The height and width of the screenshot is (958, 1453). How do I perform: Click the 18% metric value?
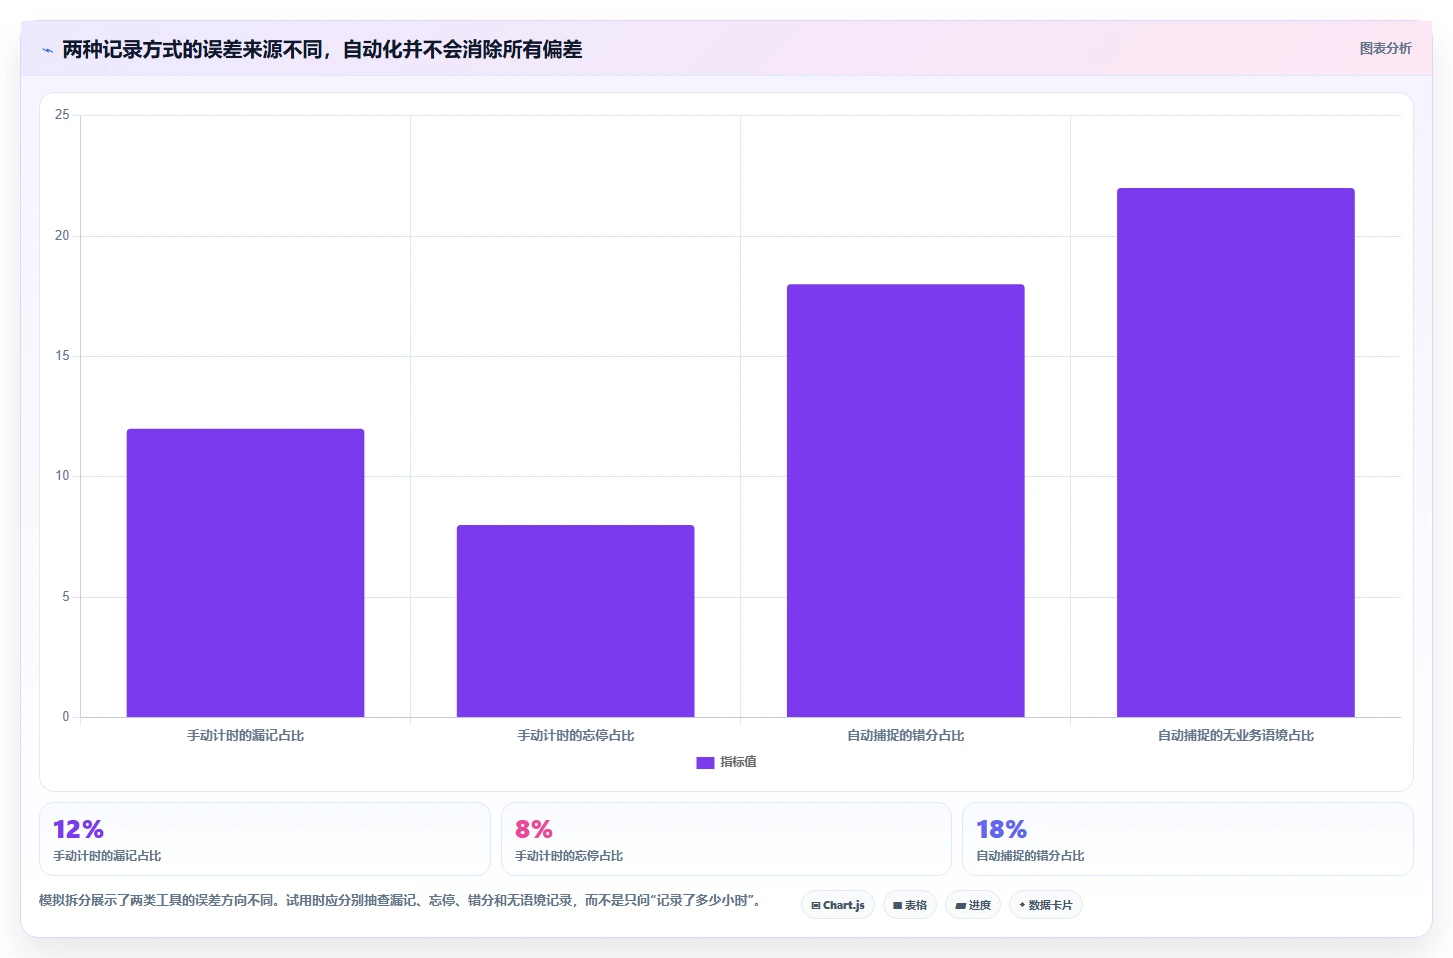point(1002,829)
